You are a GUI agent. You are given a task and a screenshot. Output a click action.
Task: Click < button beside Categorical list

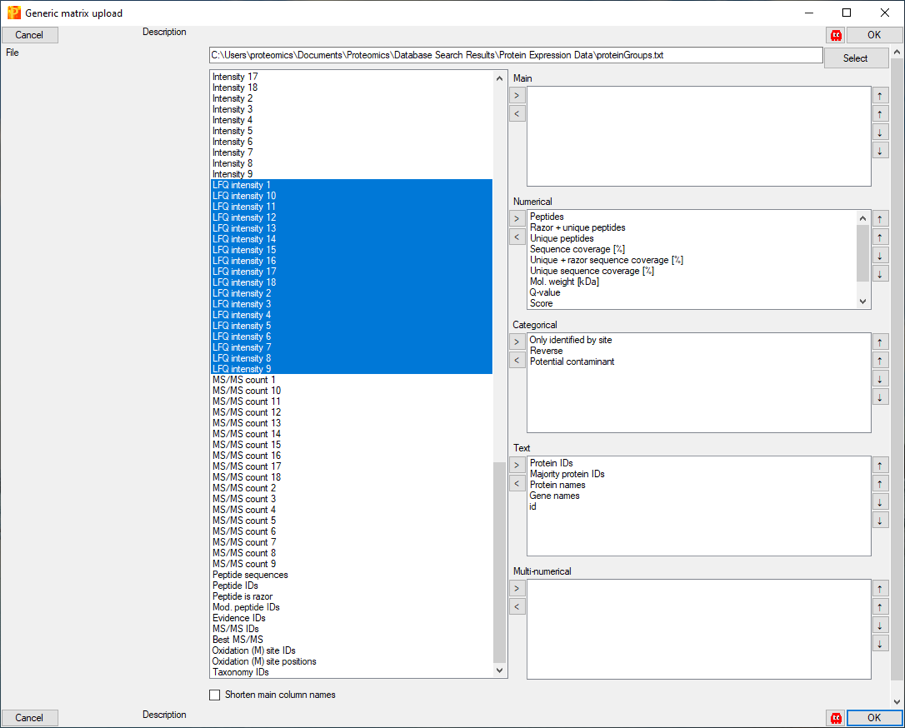(x=517, y=360)
